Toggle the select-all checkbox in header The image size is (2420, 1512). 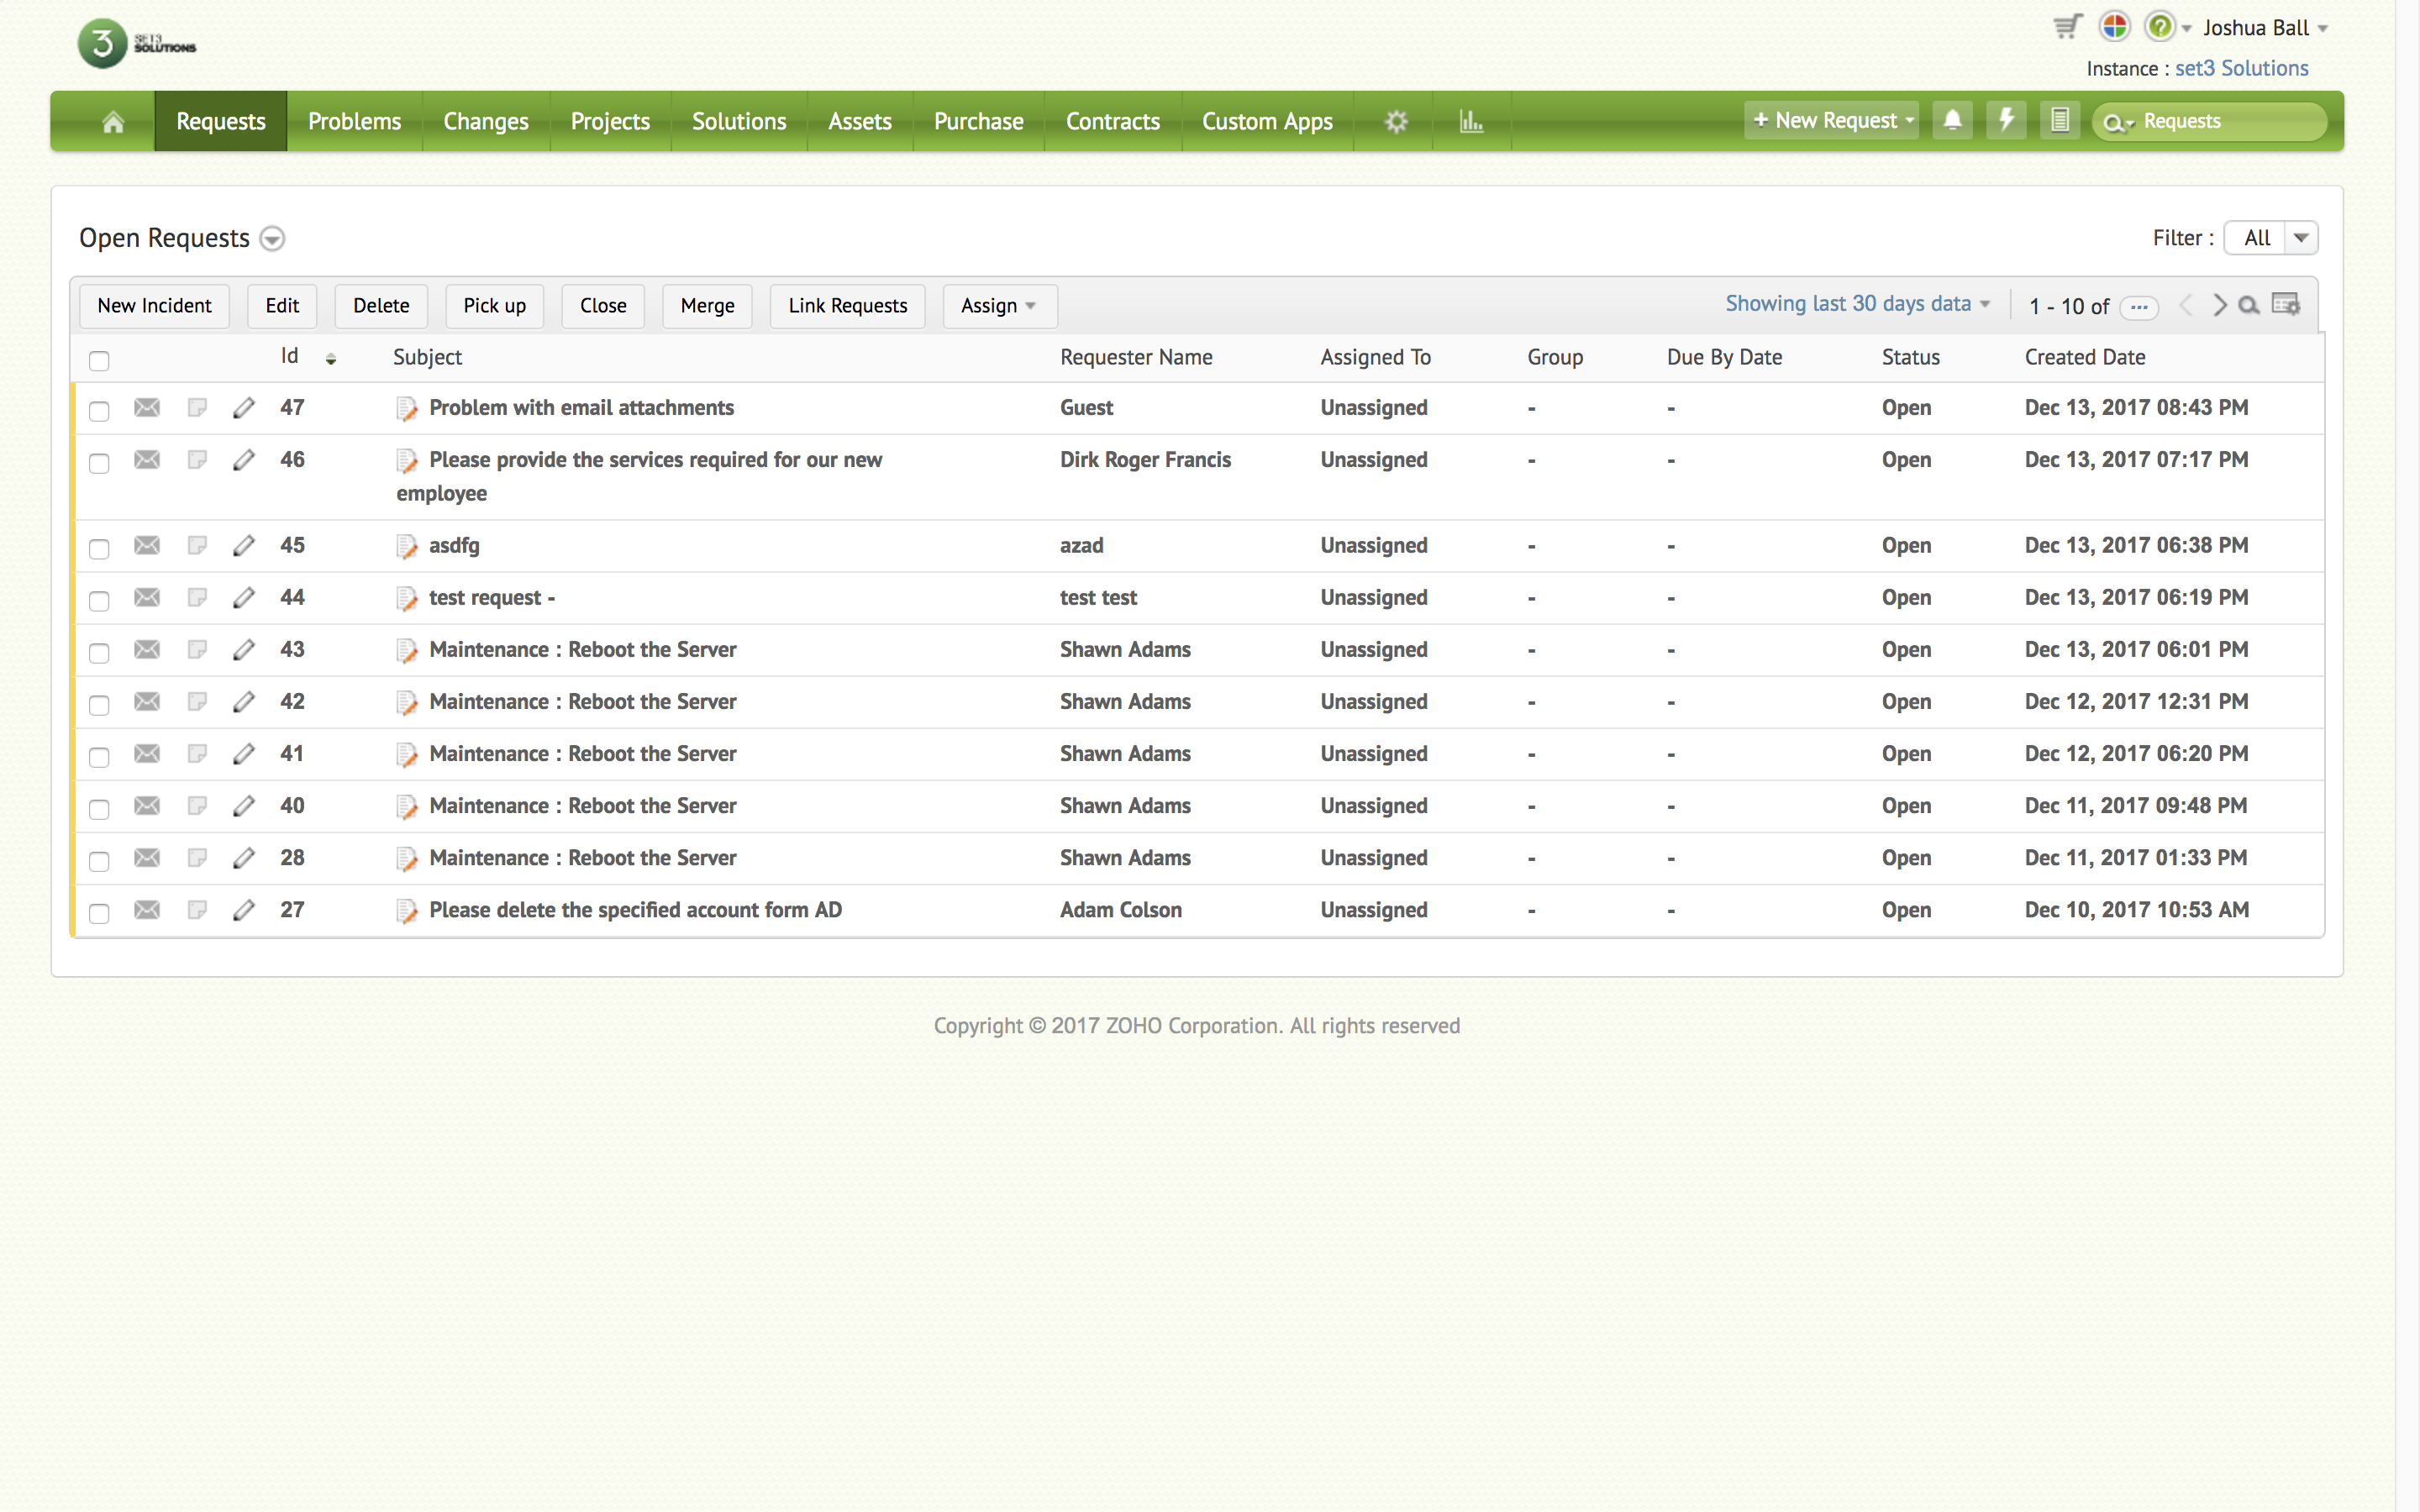tap(99, 360)
